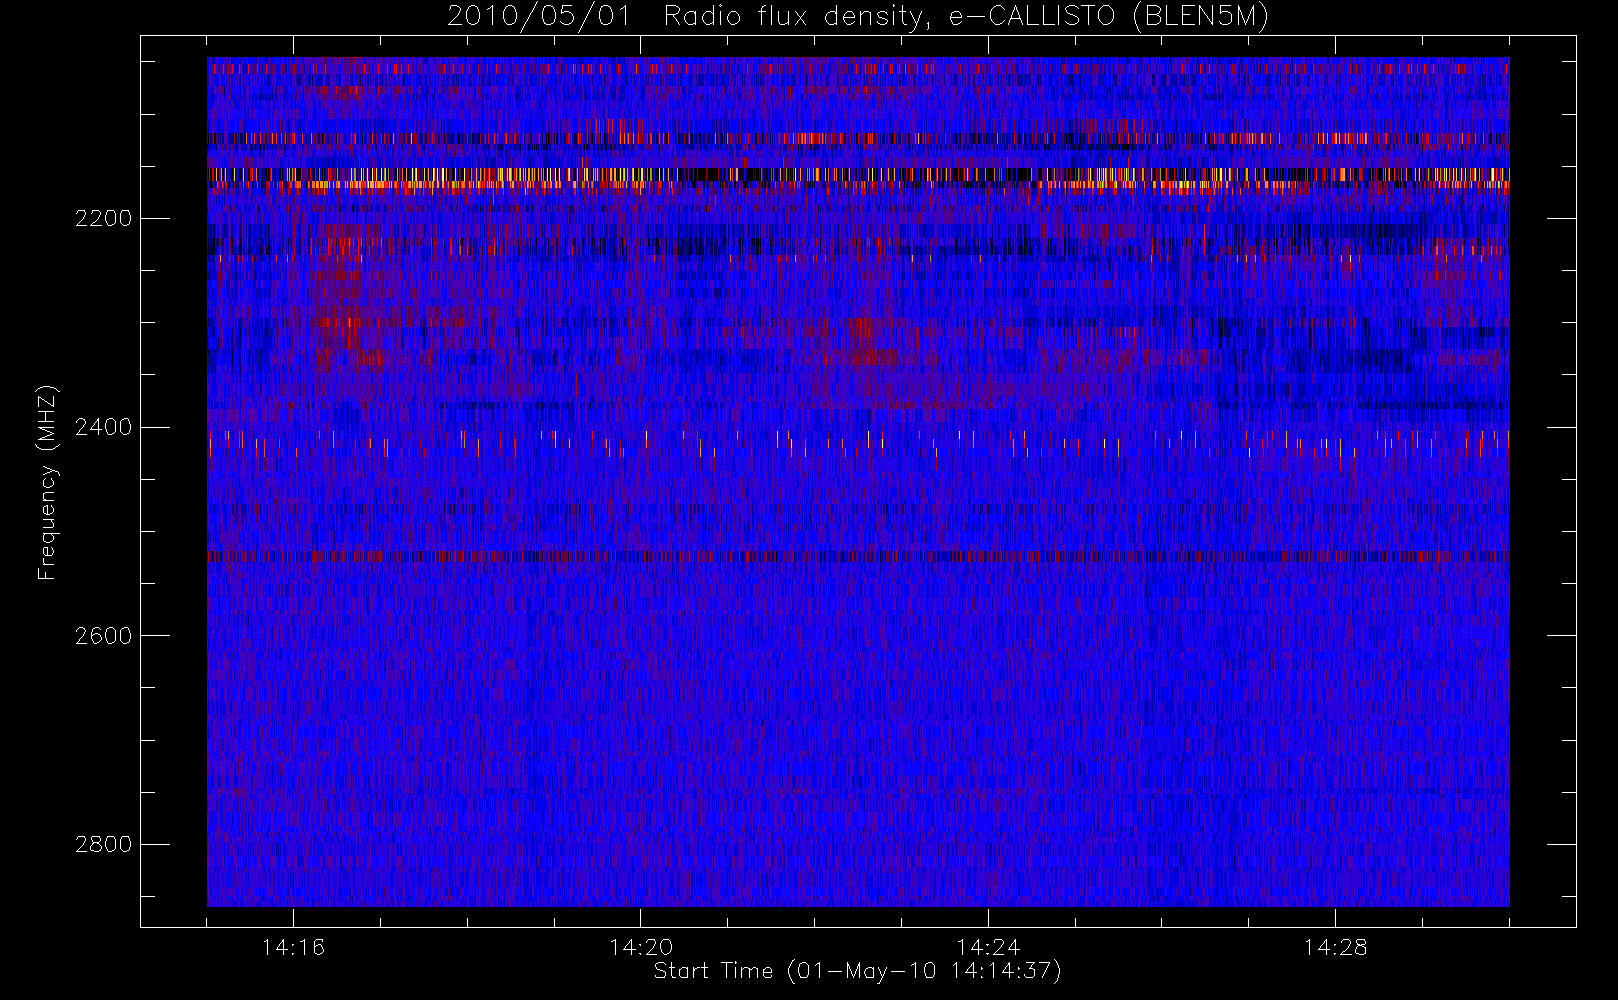
Task: Click the 2400 frequency tick label
Action: (x=103, y=427)
